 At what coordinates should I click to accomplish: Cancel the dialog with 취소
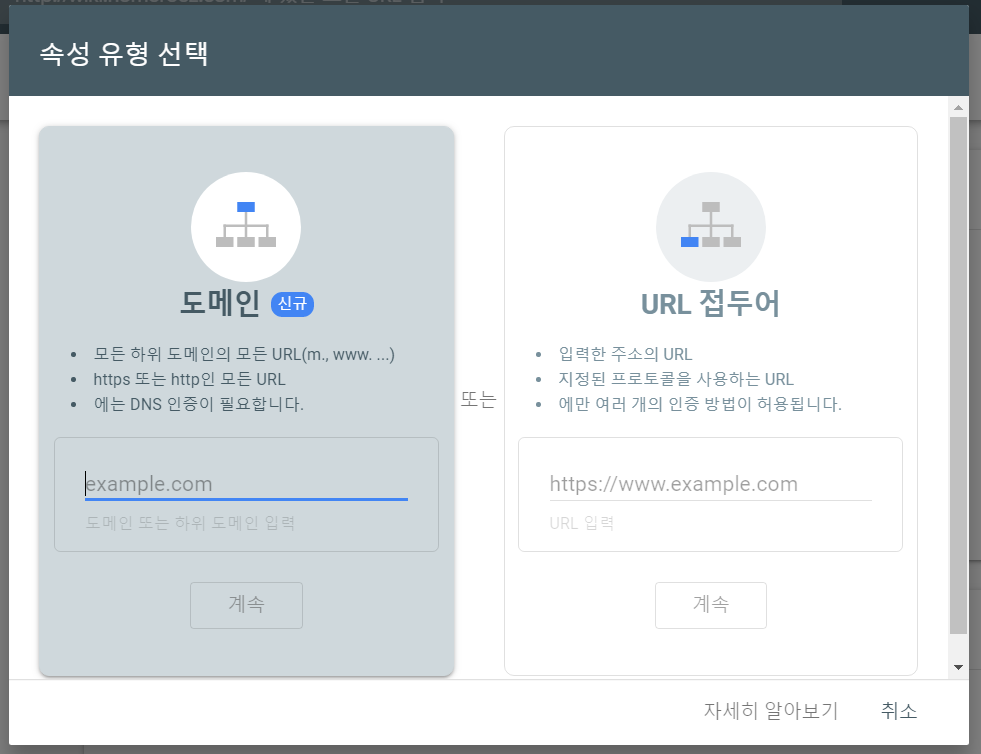[x=899, y=711]
